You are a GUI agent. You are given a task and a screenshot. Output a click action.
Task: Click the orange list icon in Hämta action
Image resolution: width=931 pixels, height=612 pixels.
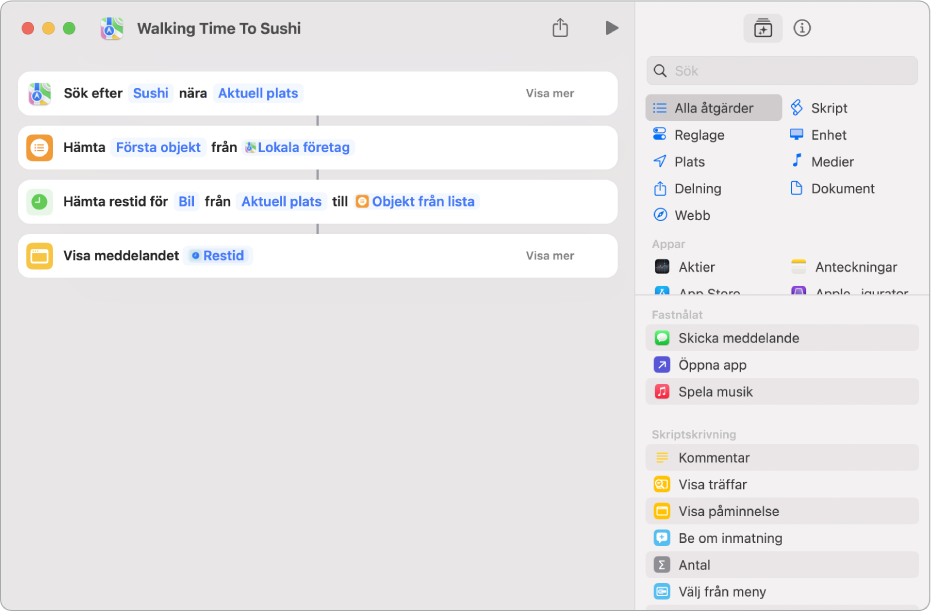pos(40,148)
